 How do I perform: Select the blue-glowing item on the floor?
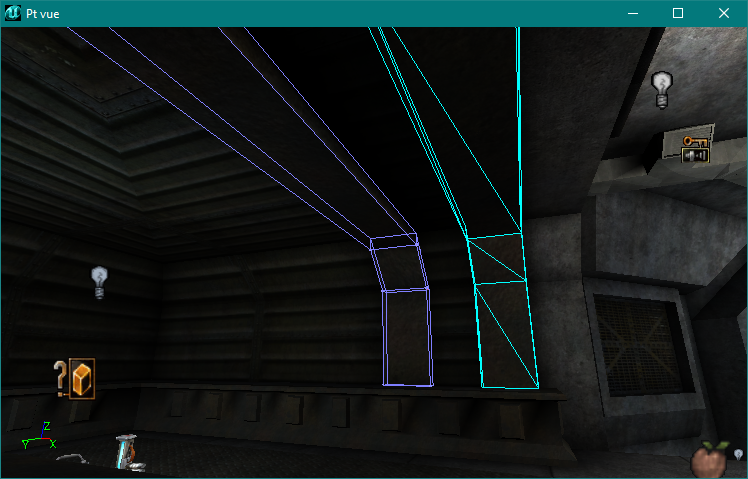tap(126, 451)
